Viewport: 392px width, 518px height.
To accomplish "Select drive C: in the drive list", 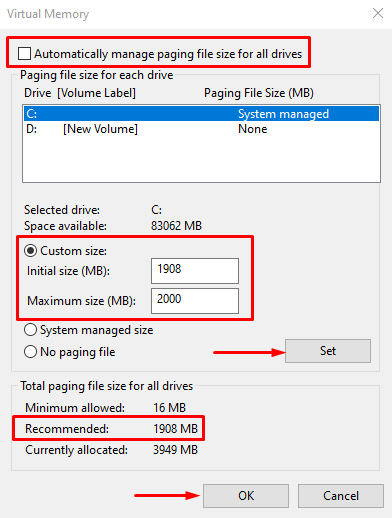I will point(201,114).
